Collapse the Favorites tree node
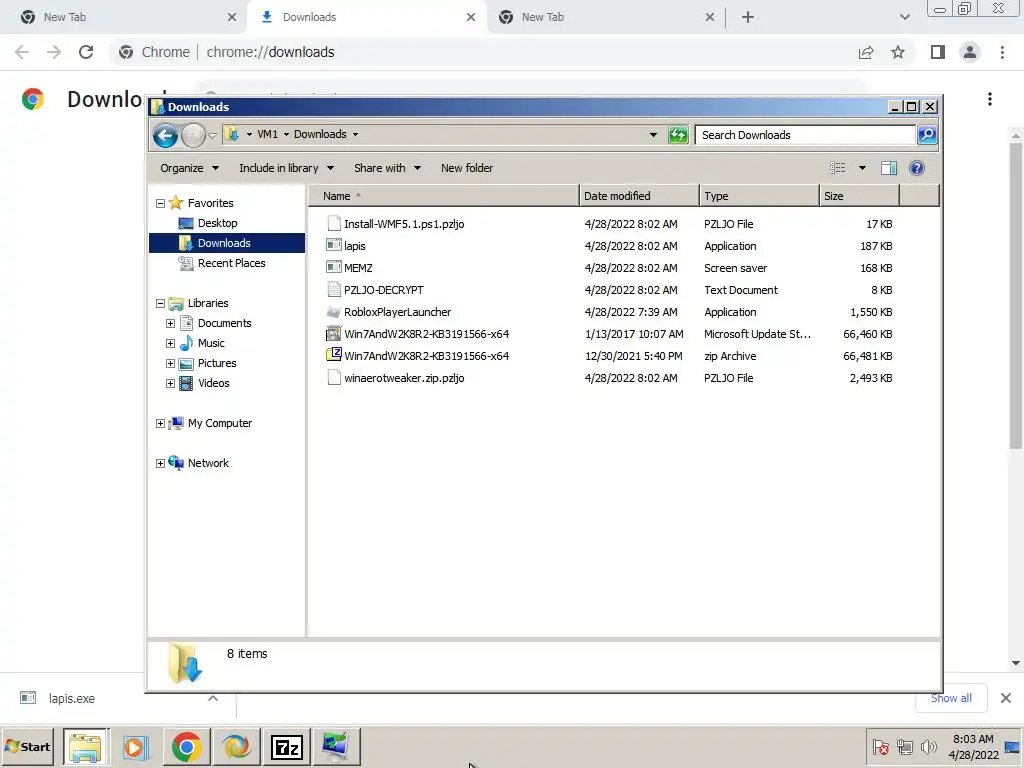The image size is (1024, 768). coord(160,203)
